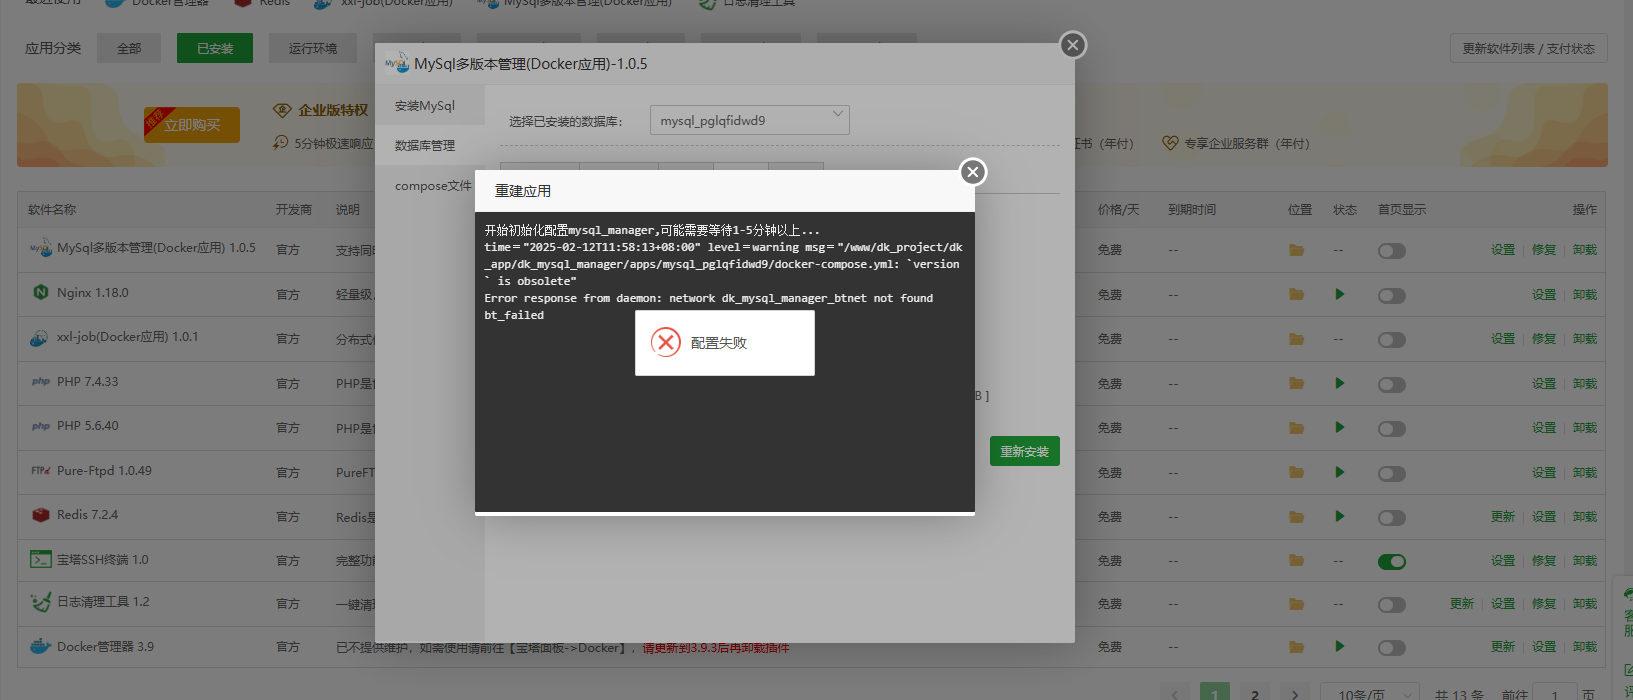Click the Redis cube icon in software list
Viewport: 1633px width, 700px height.
click(41, 515)
